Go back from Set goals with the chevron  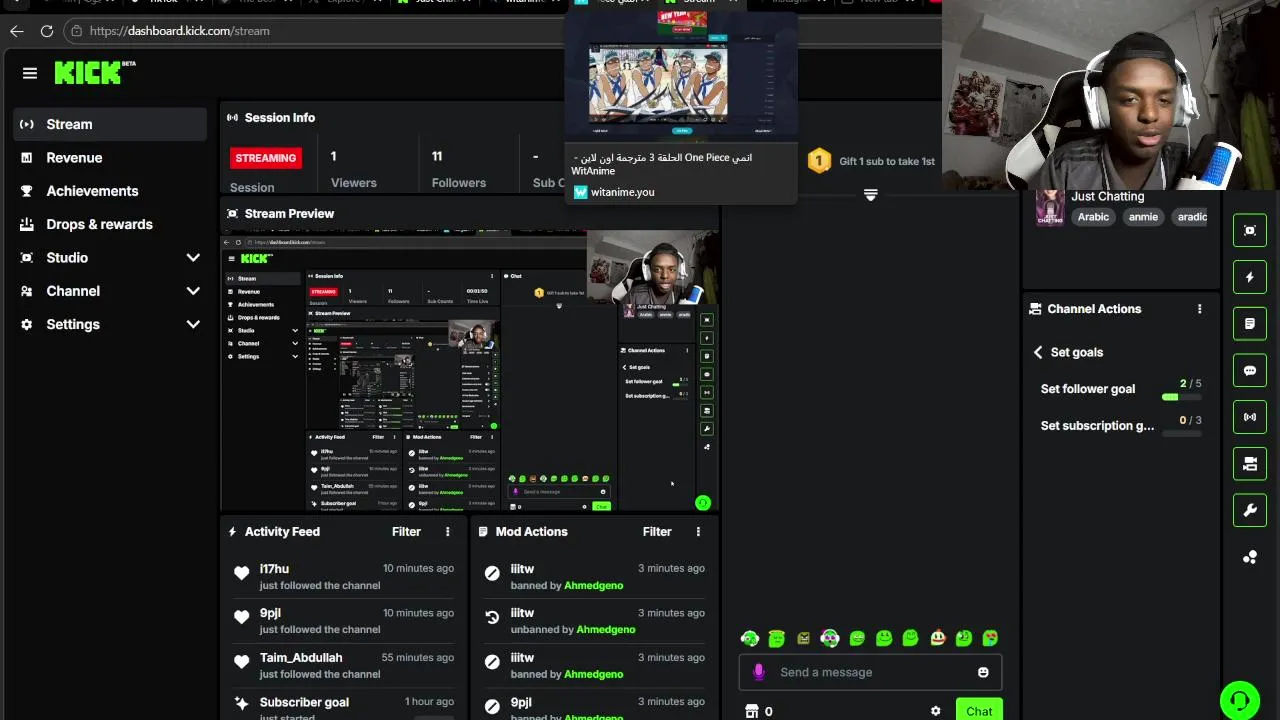(x=1038, y=352)
